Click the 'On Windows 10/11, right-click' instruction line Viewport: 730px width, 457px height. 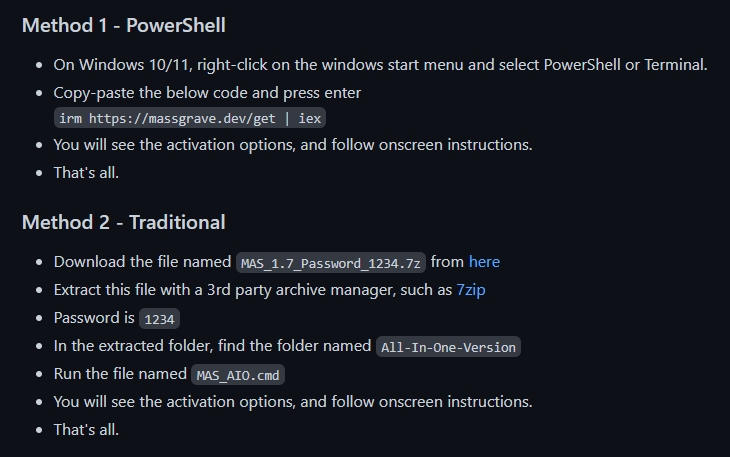[380, 65]
